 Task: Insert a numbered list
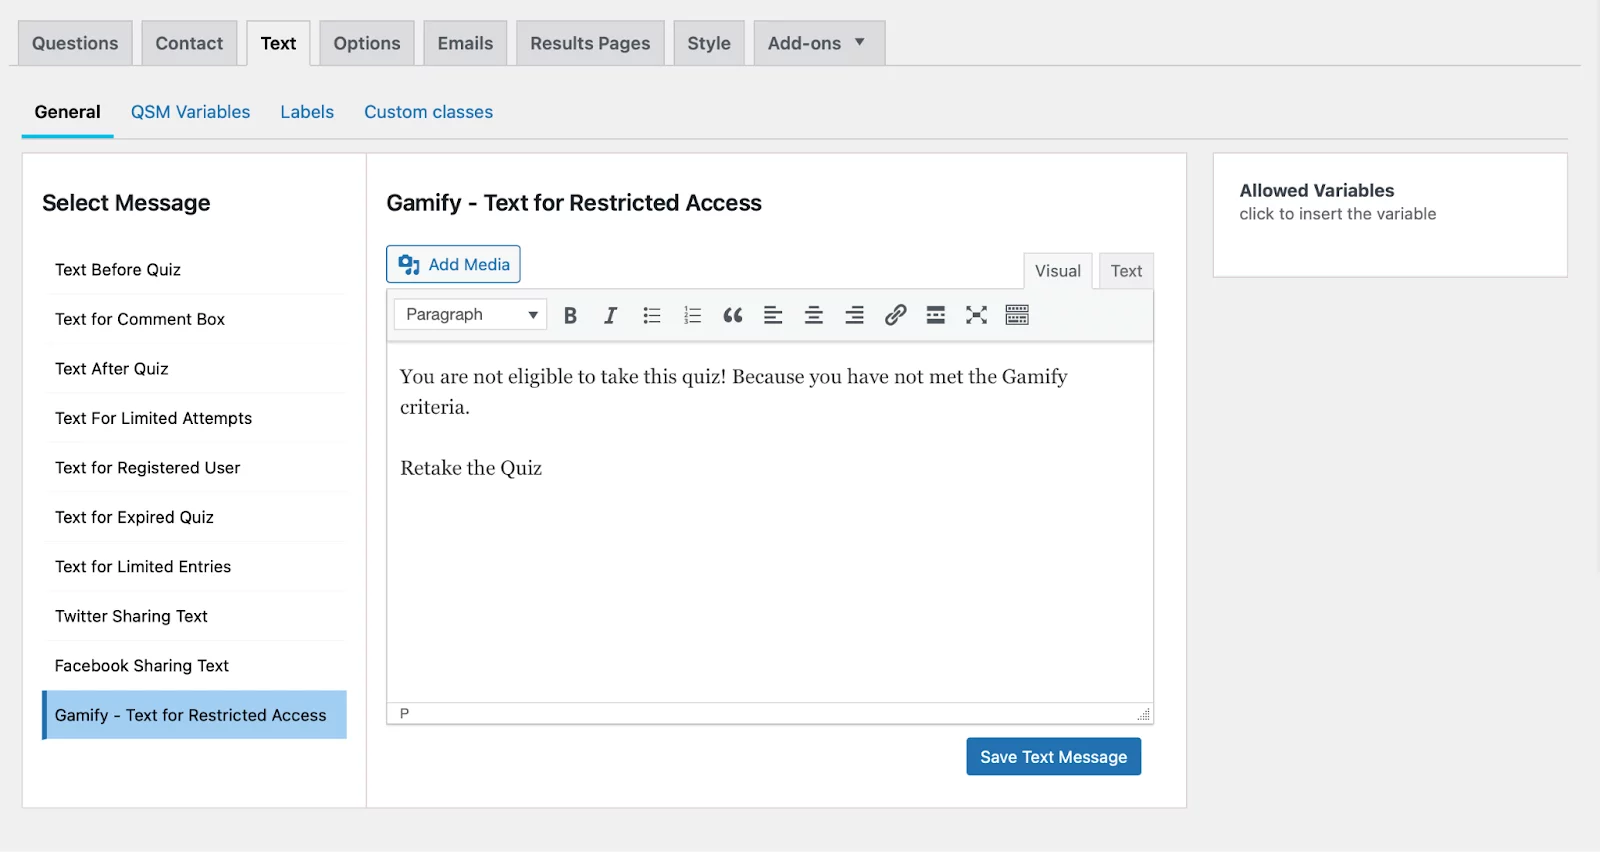click(x=692, y=315)
